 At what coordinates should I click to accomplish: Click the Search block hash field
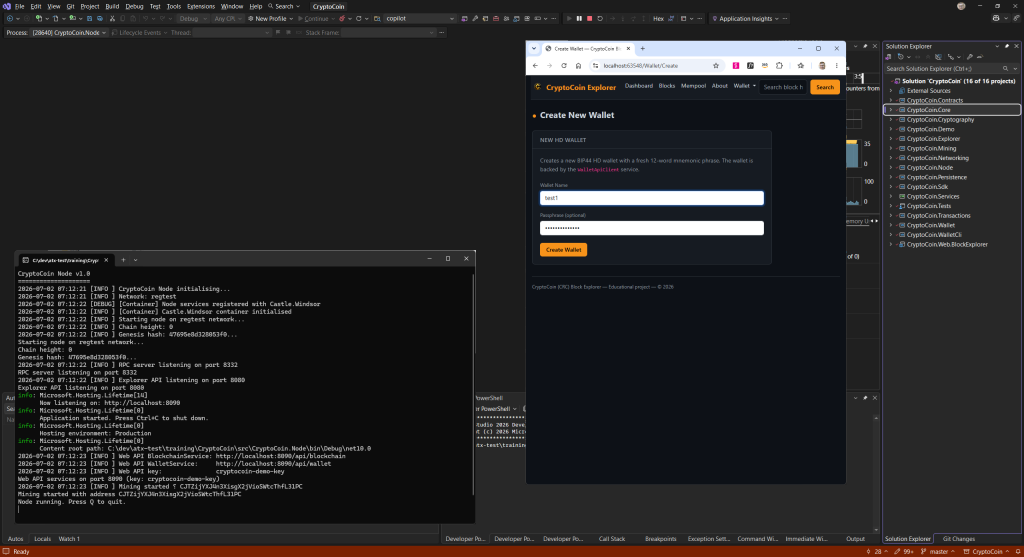click(783, 87)
